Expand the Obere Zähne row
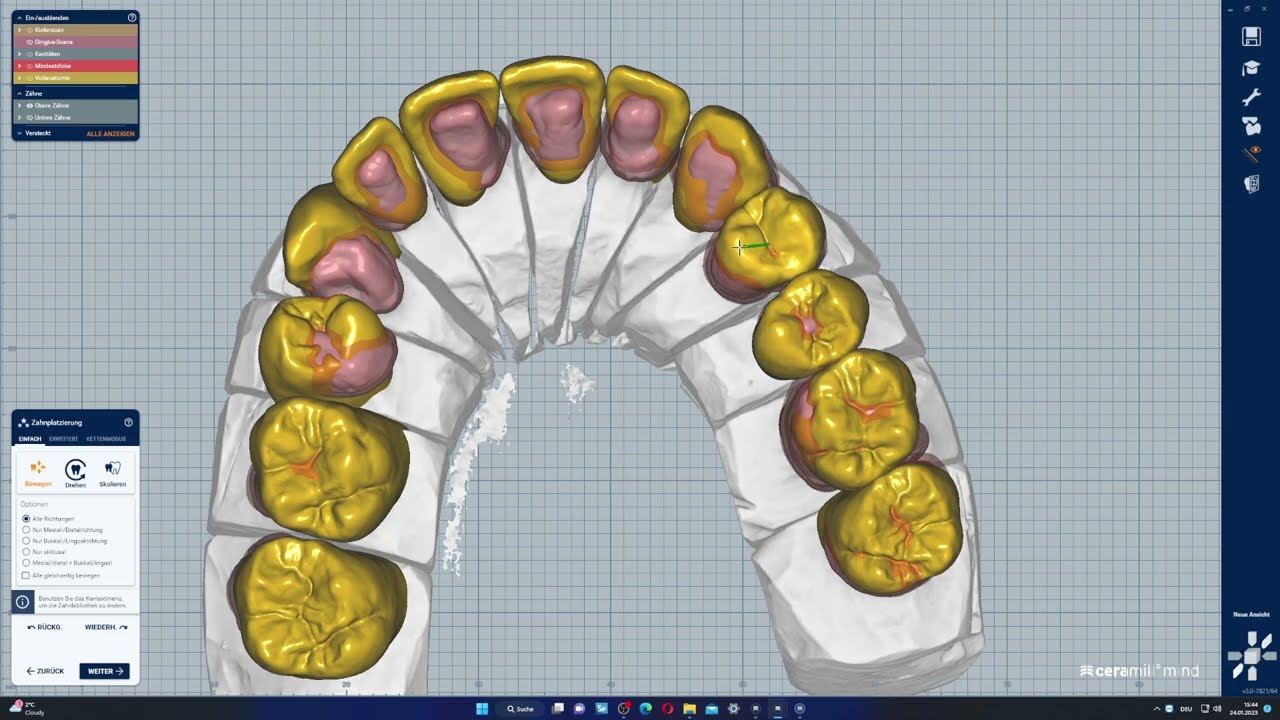 pyautogui.click(x=19, y=105)
